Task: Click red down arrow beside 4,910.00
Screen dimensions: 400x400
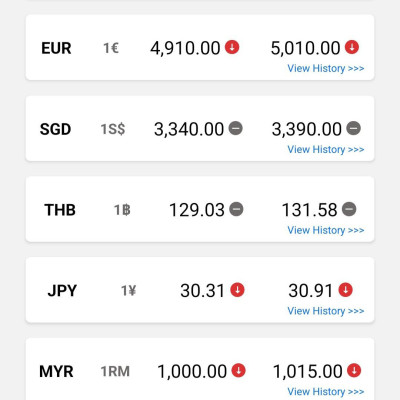Action: [x=232, y=47]
